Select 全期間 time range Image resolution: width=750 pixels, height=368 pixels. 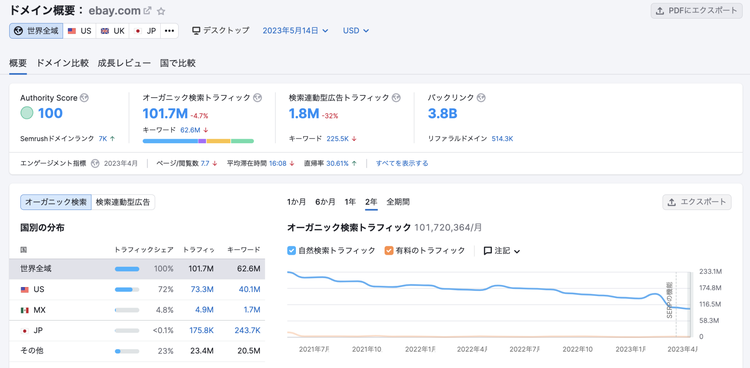[398, 202]
